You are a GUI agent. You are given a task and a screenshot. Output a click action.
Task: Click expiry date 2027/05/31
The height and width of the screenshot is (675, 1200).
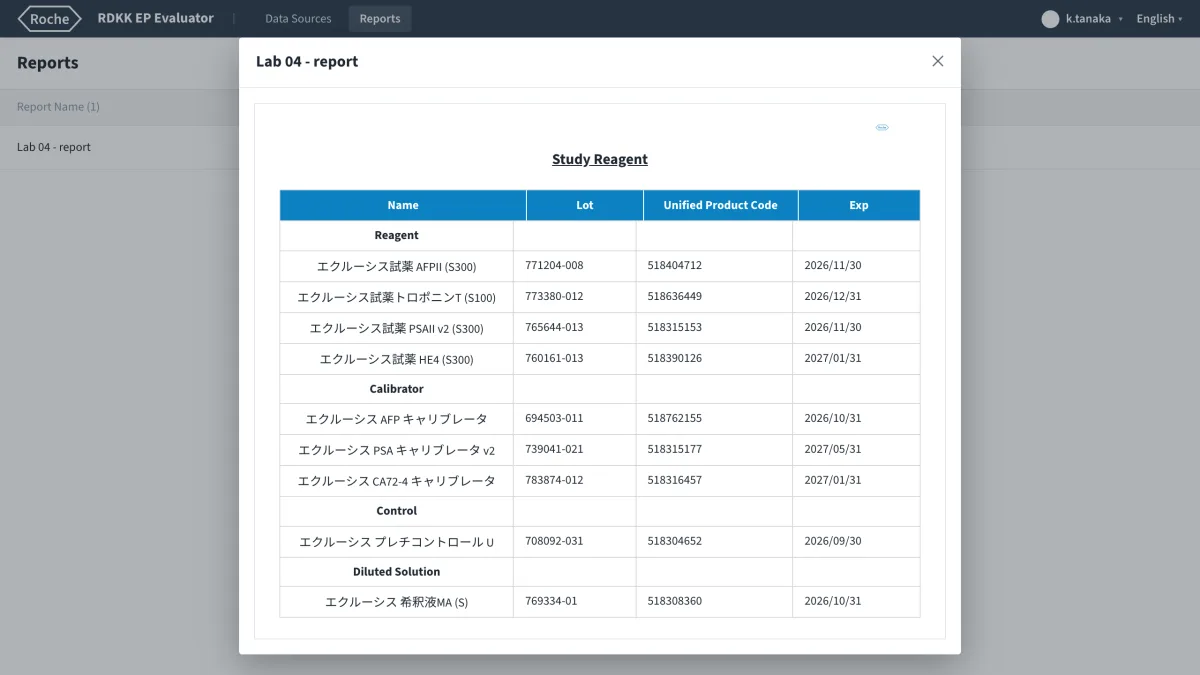833,450
